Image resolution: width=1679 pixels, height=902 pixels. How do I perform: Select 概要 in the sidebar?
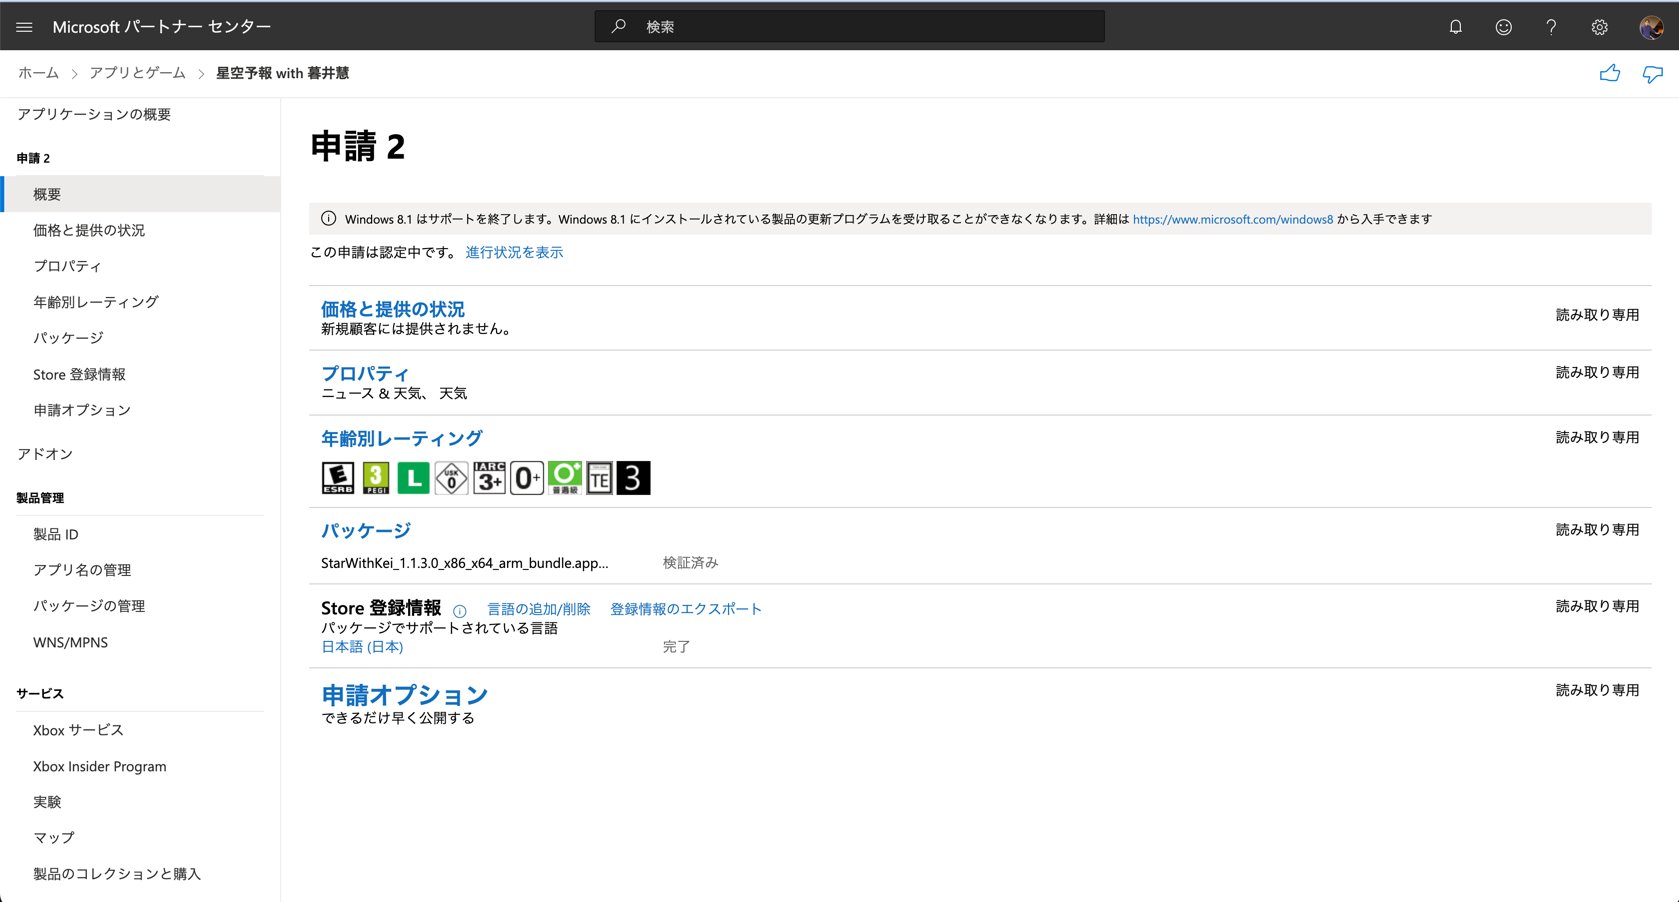(x=47, y=194)
